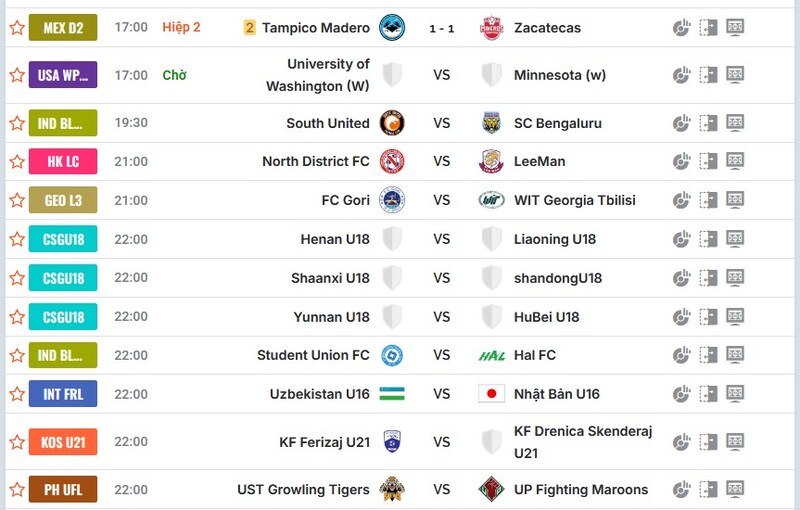Viewport: 800px width, 510px height.
Task: Open statistics chart icon for Tampico Madero match
Action: click(x=681, y=28)
